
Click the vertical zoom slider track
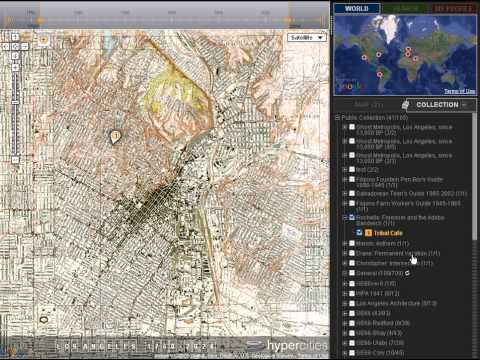coord(15,113)
